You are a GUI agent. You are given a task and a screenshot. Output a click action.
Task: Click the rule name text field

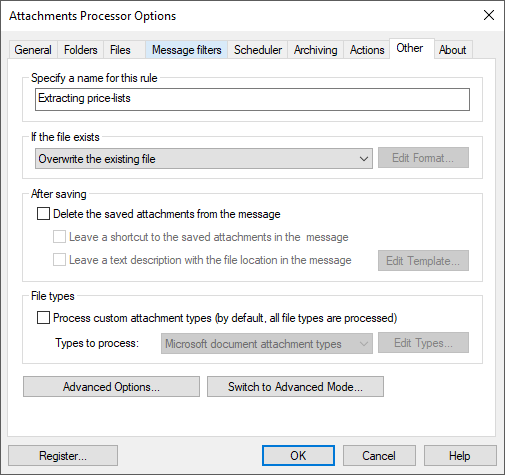coord(252,99)
